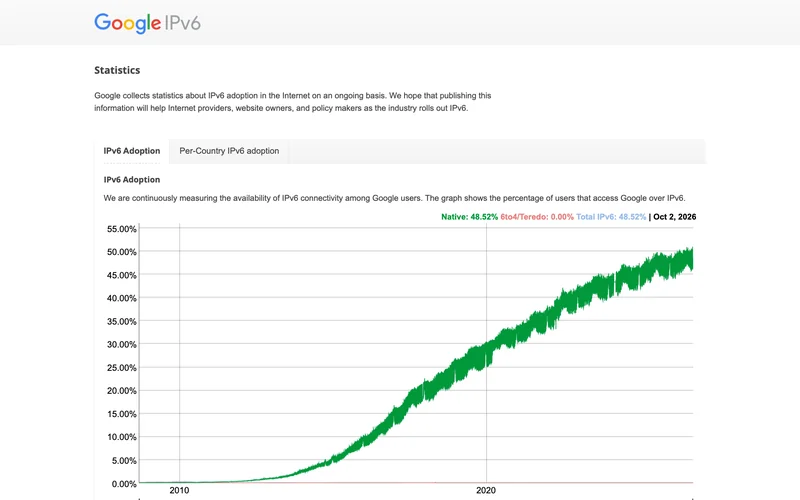Click the 'Google collects statistics' intro paragraph
Screen dimensions: 800x500
pos(292,102)
